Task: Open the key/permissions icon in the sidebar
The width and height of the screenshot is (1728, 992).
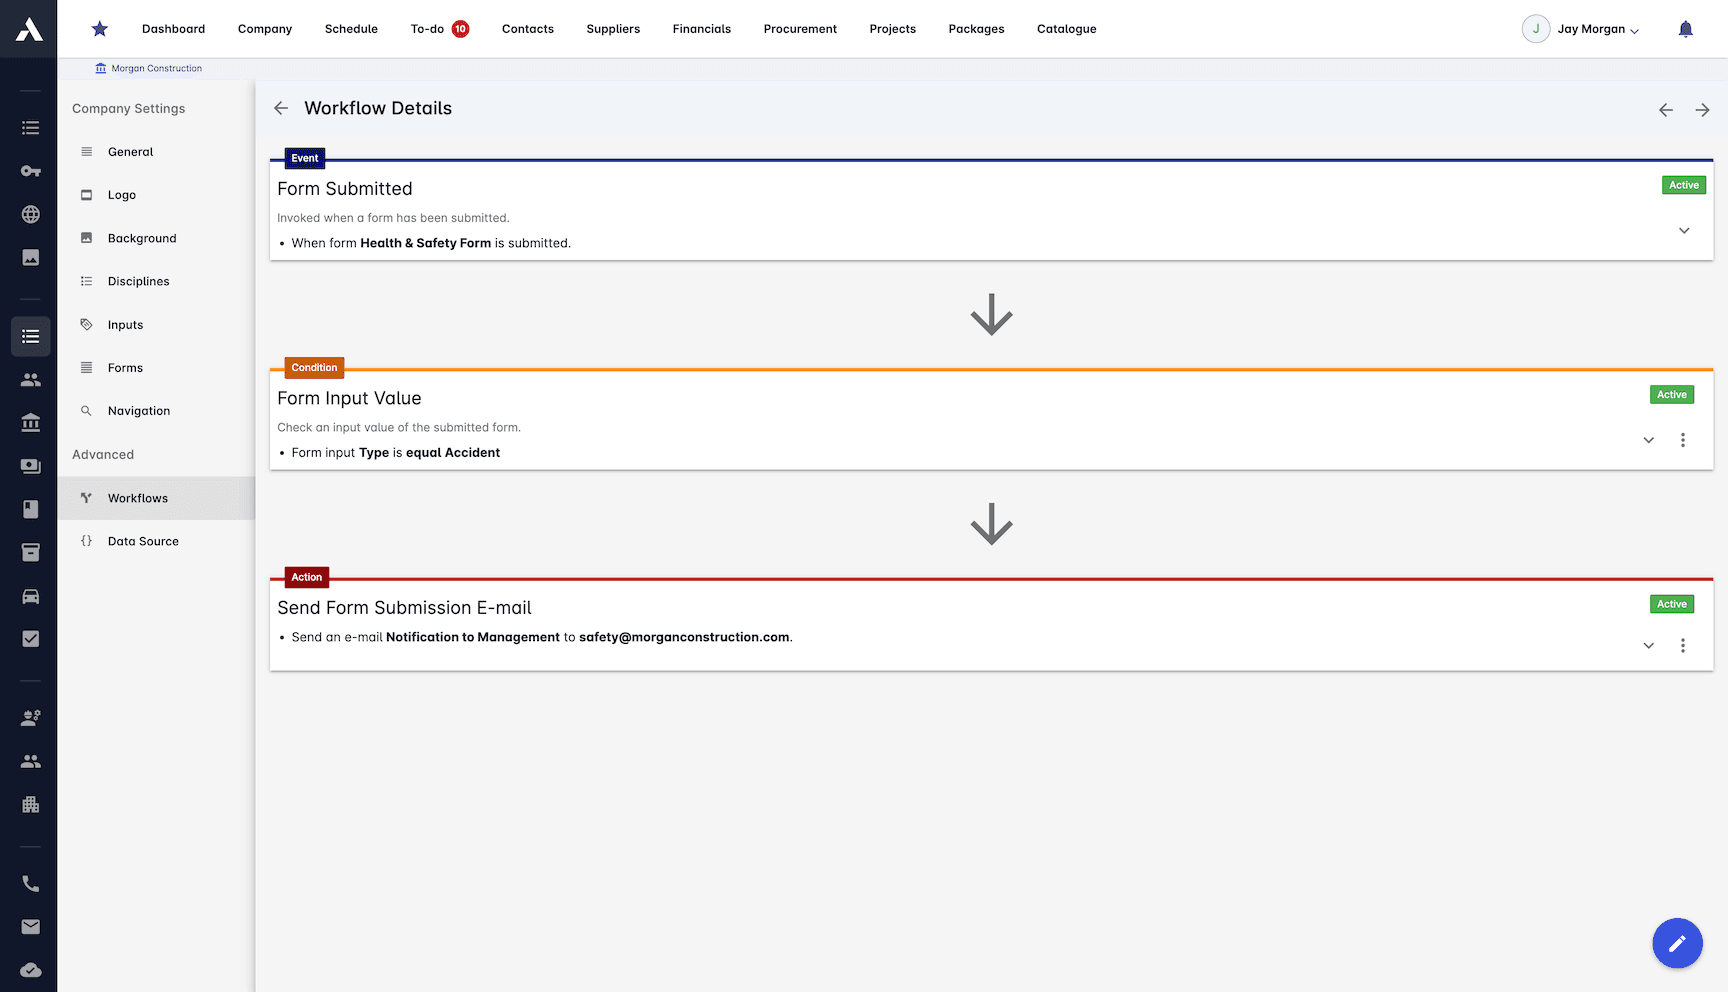Action: pyautogui.click(x=29, y=171)
